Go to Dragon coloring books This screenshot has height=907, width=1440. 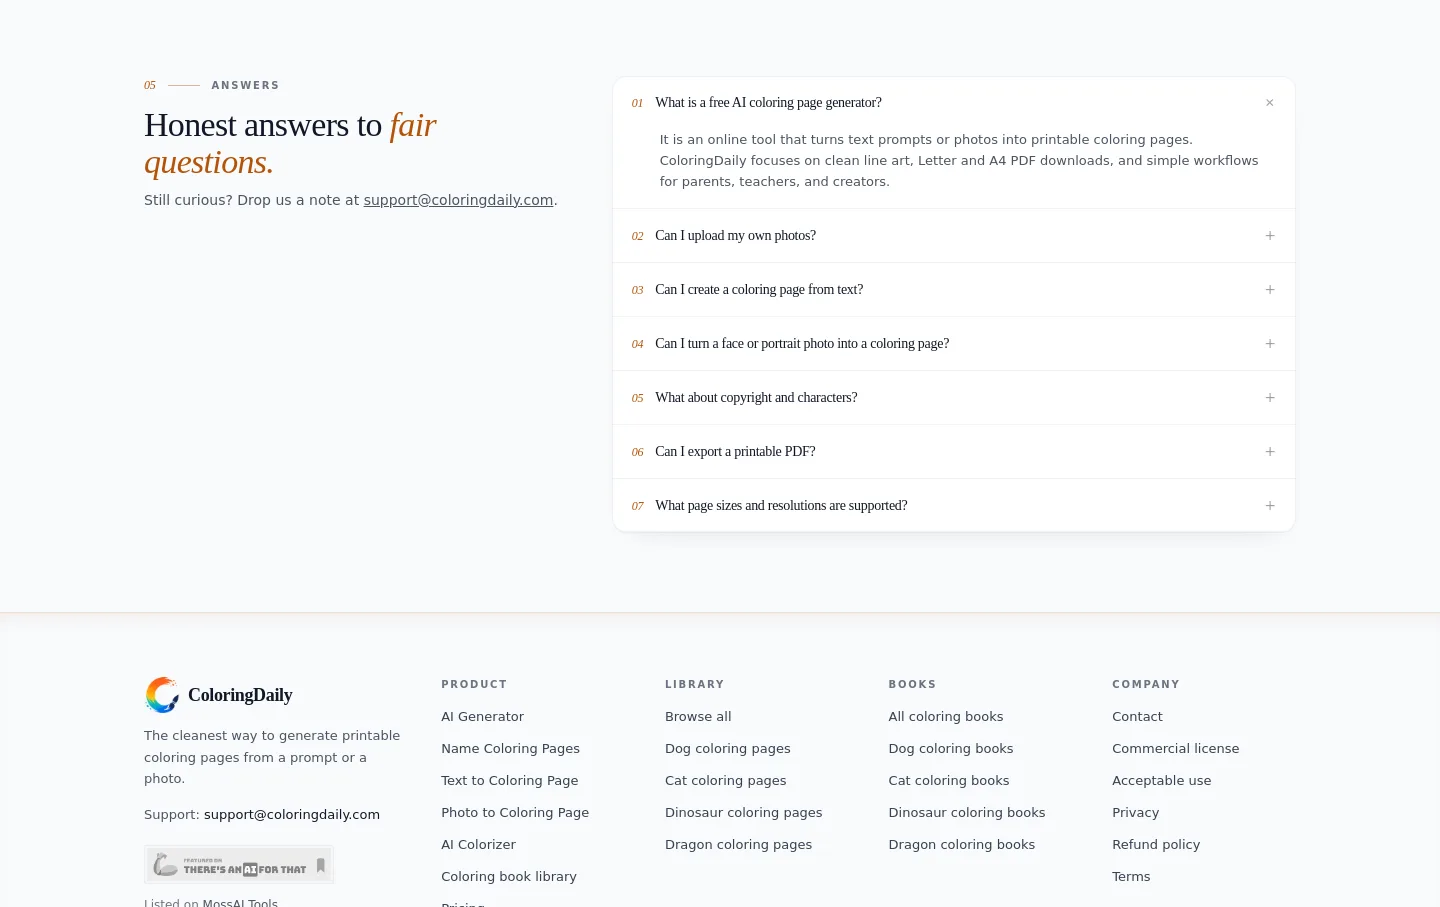[x=961, y=845]
